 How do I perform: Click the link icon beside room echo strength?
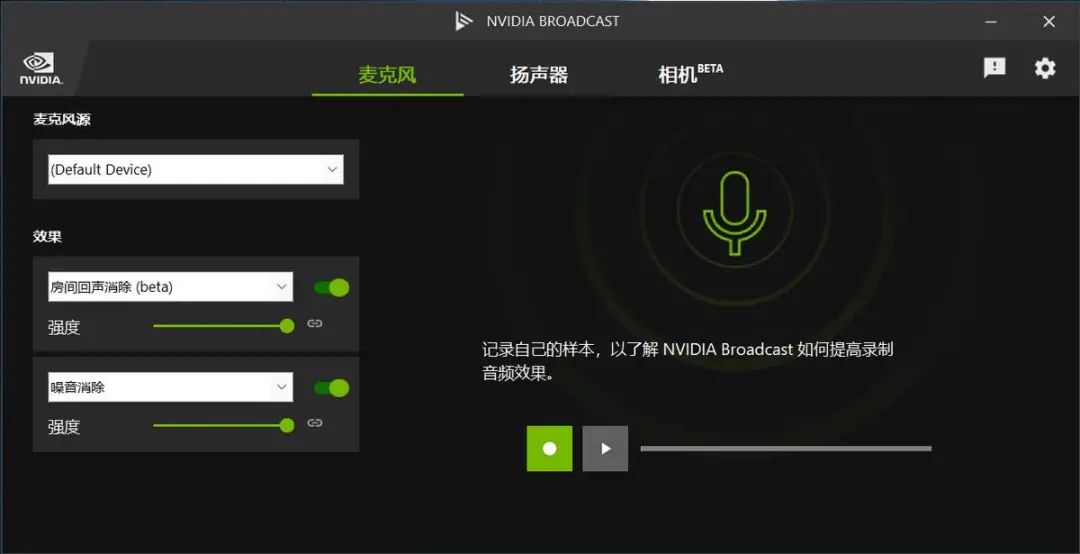(315, 324)
